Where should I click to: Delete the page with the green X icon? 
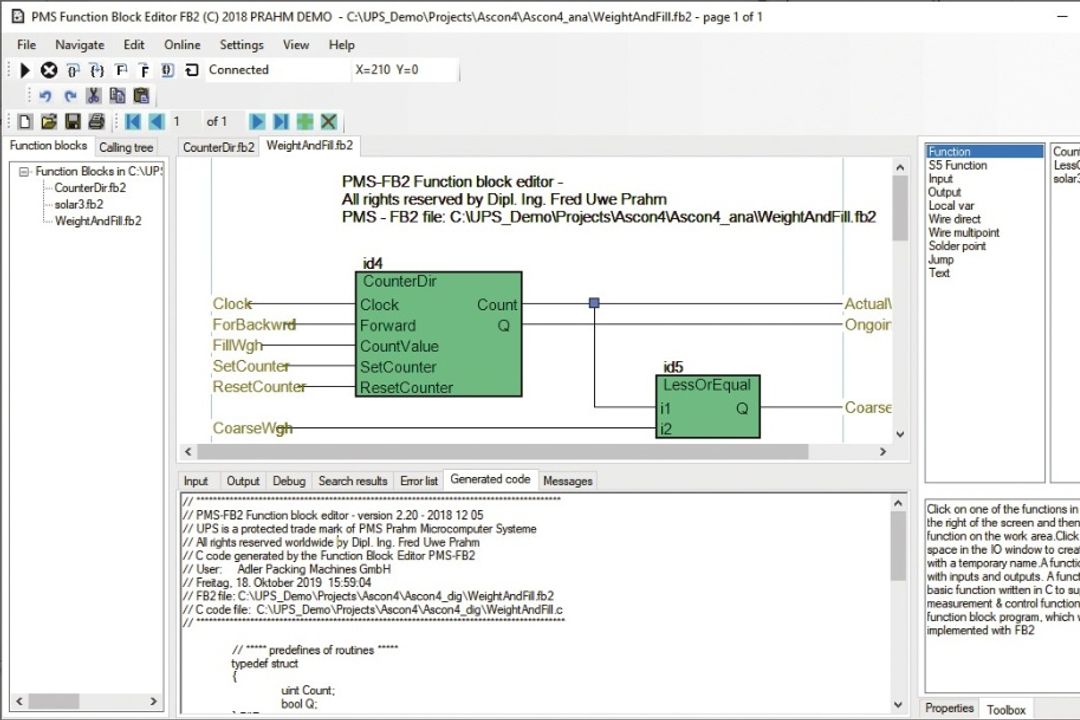coord(329,122)
